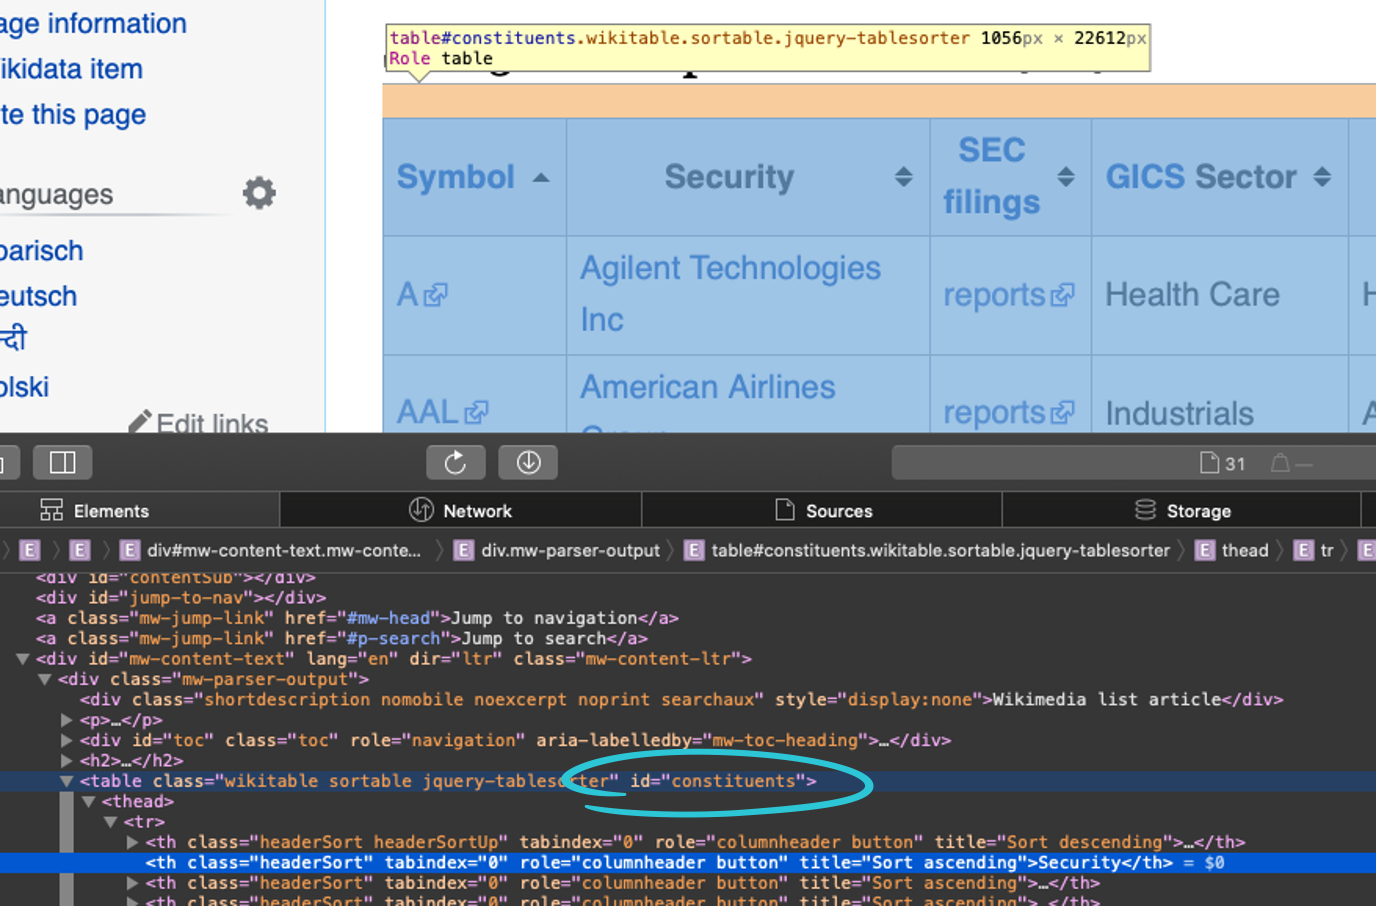Viewport: 1376px width, 906px height.
Task: Click the external link icon beside A
Action: 436,295
